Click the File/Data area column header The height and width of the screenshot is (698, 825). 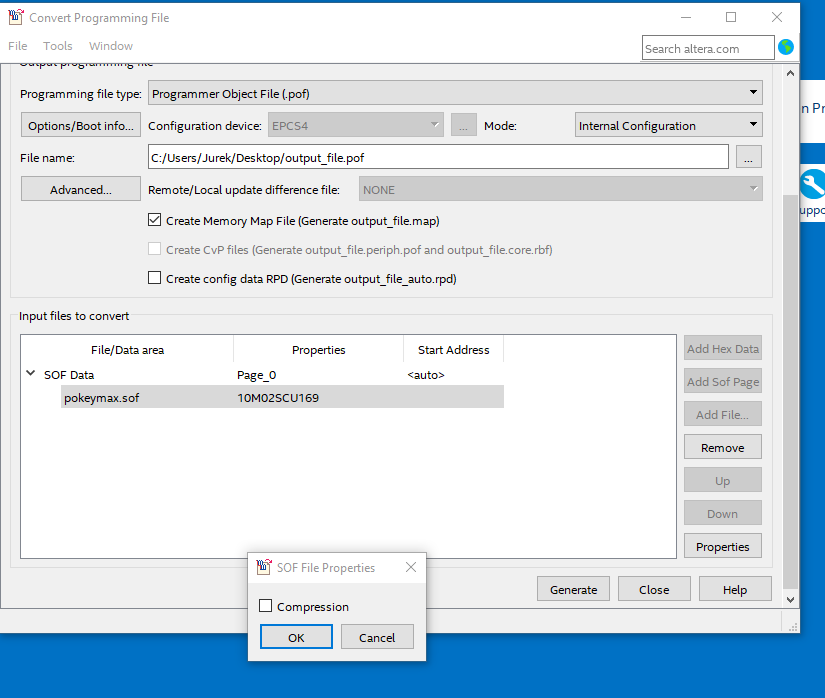pyautogui.click(x=127, y=349)
